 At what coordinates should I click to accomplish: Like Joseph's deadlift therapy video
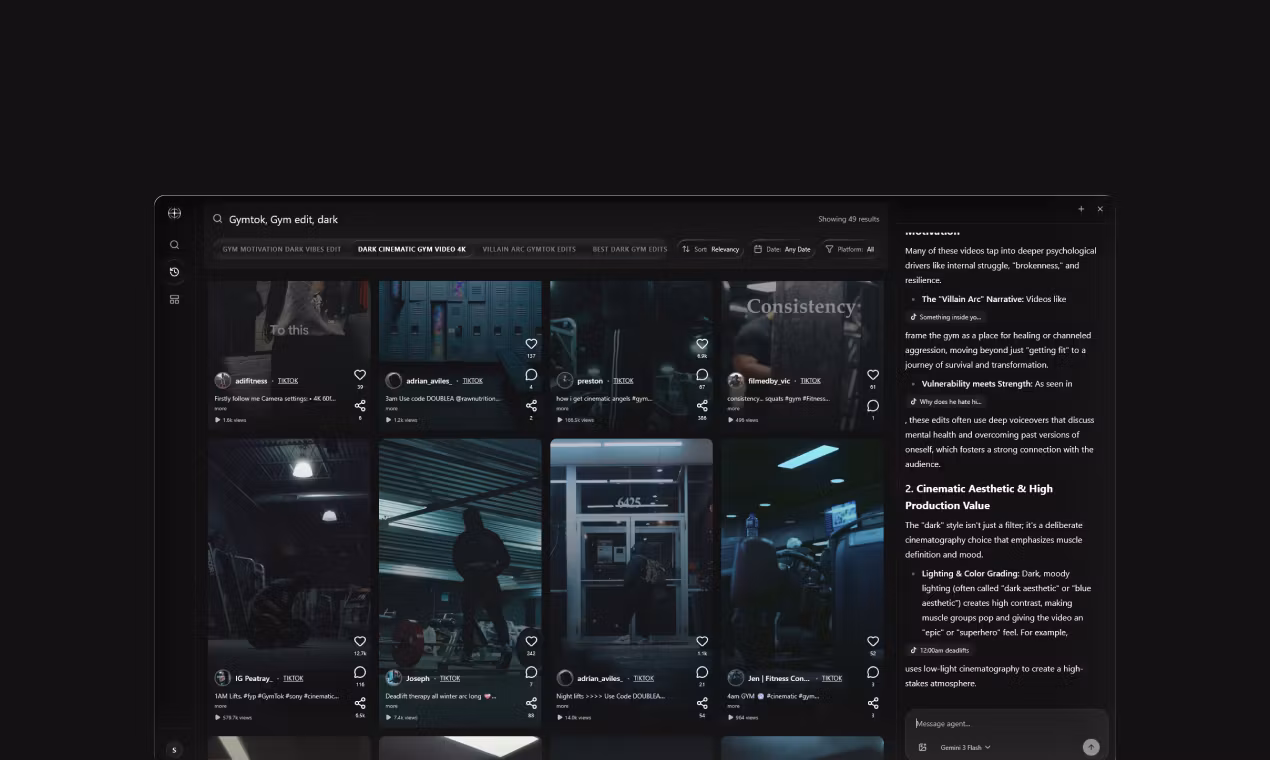[x=531, y=641]
